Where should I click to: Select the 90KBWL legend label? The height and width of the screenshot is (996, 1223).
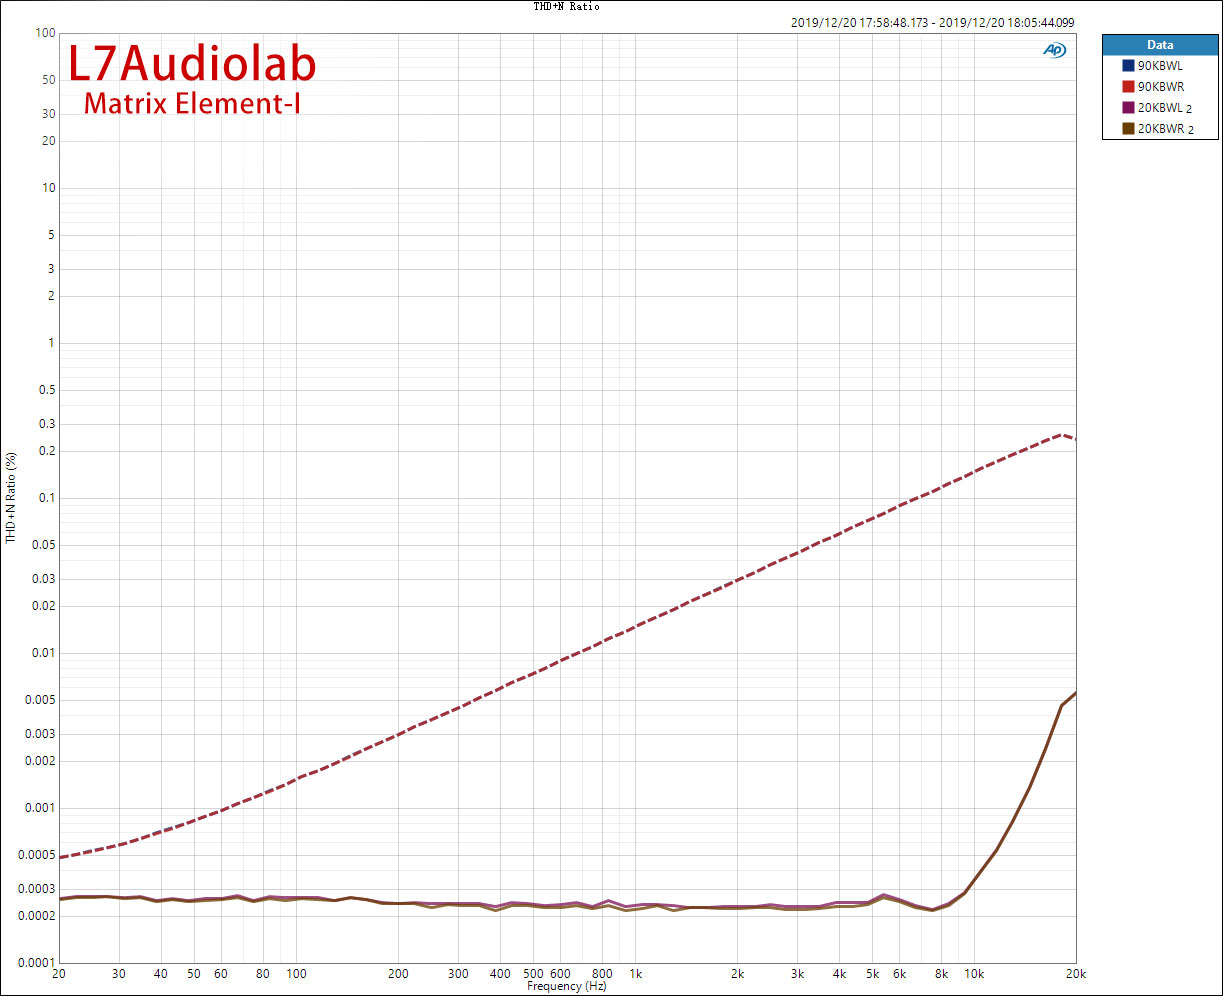click(x=1160, y=66)
